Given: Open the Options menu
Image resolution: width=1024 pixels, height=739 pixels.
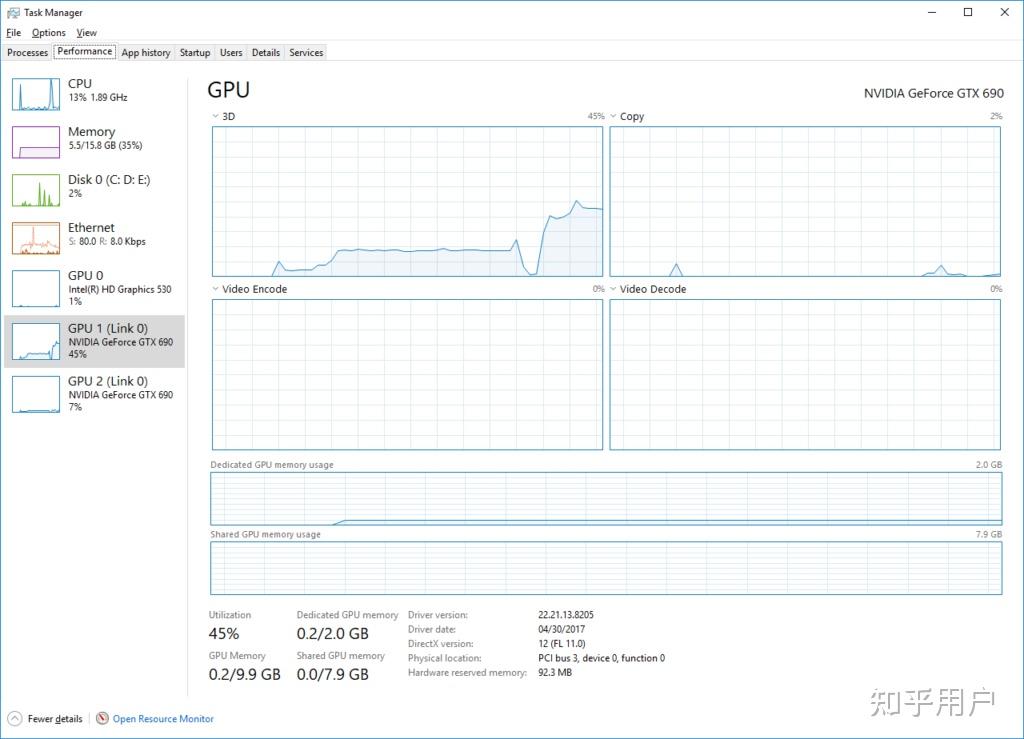Looking at the screenshot, I should [48, 33].
